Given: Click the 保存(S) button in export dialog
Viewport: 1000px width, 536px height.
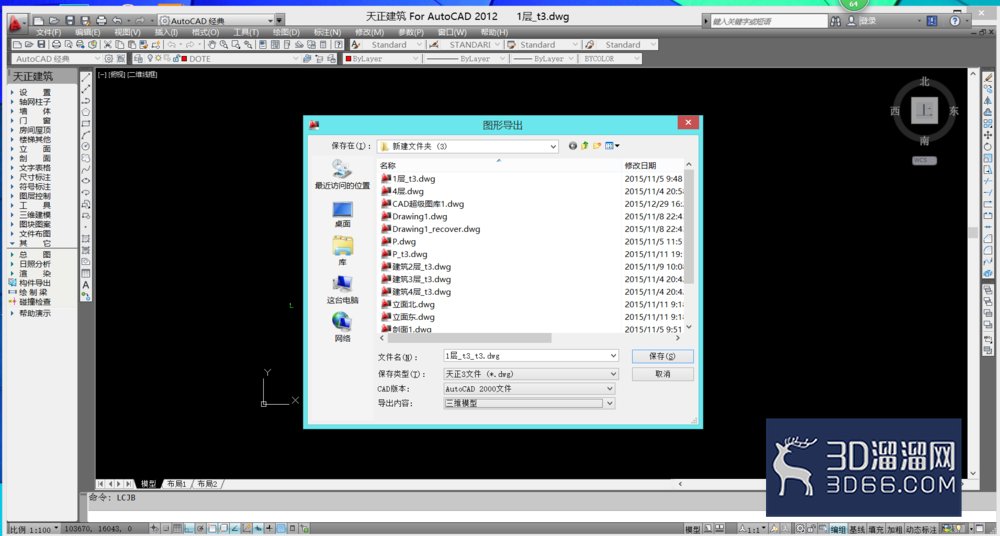Looking at the screenshot, I should pyautogui.click(x=663, y=356).
